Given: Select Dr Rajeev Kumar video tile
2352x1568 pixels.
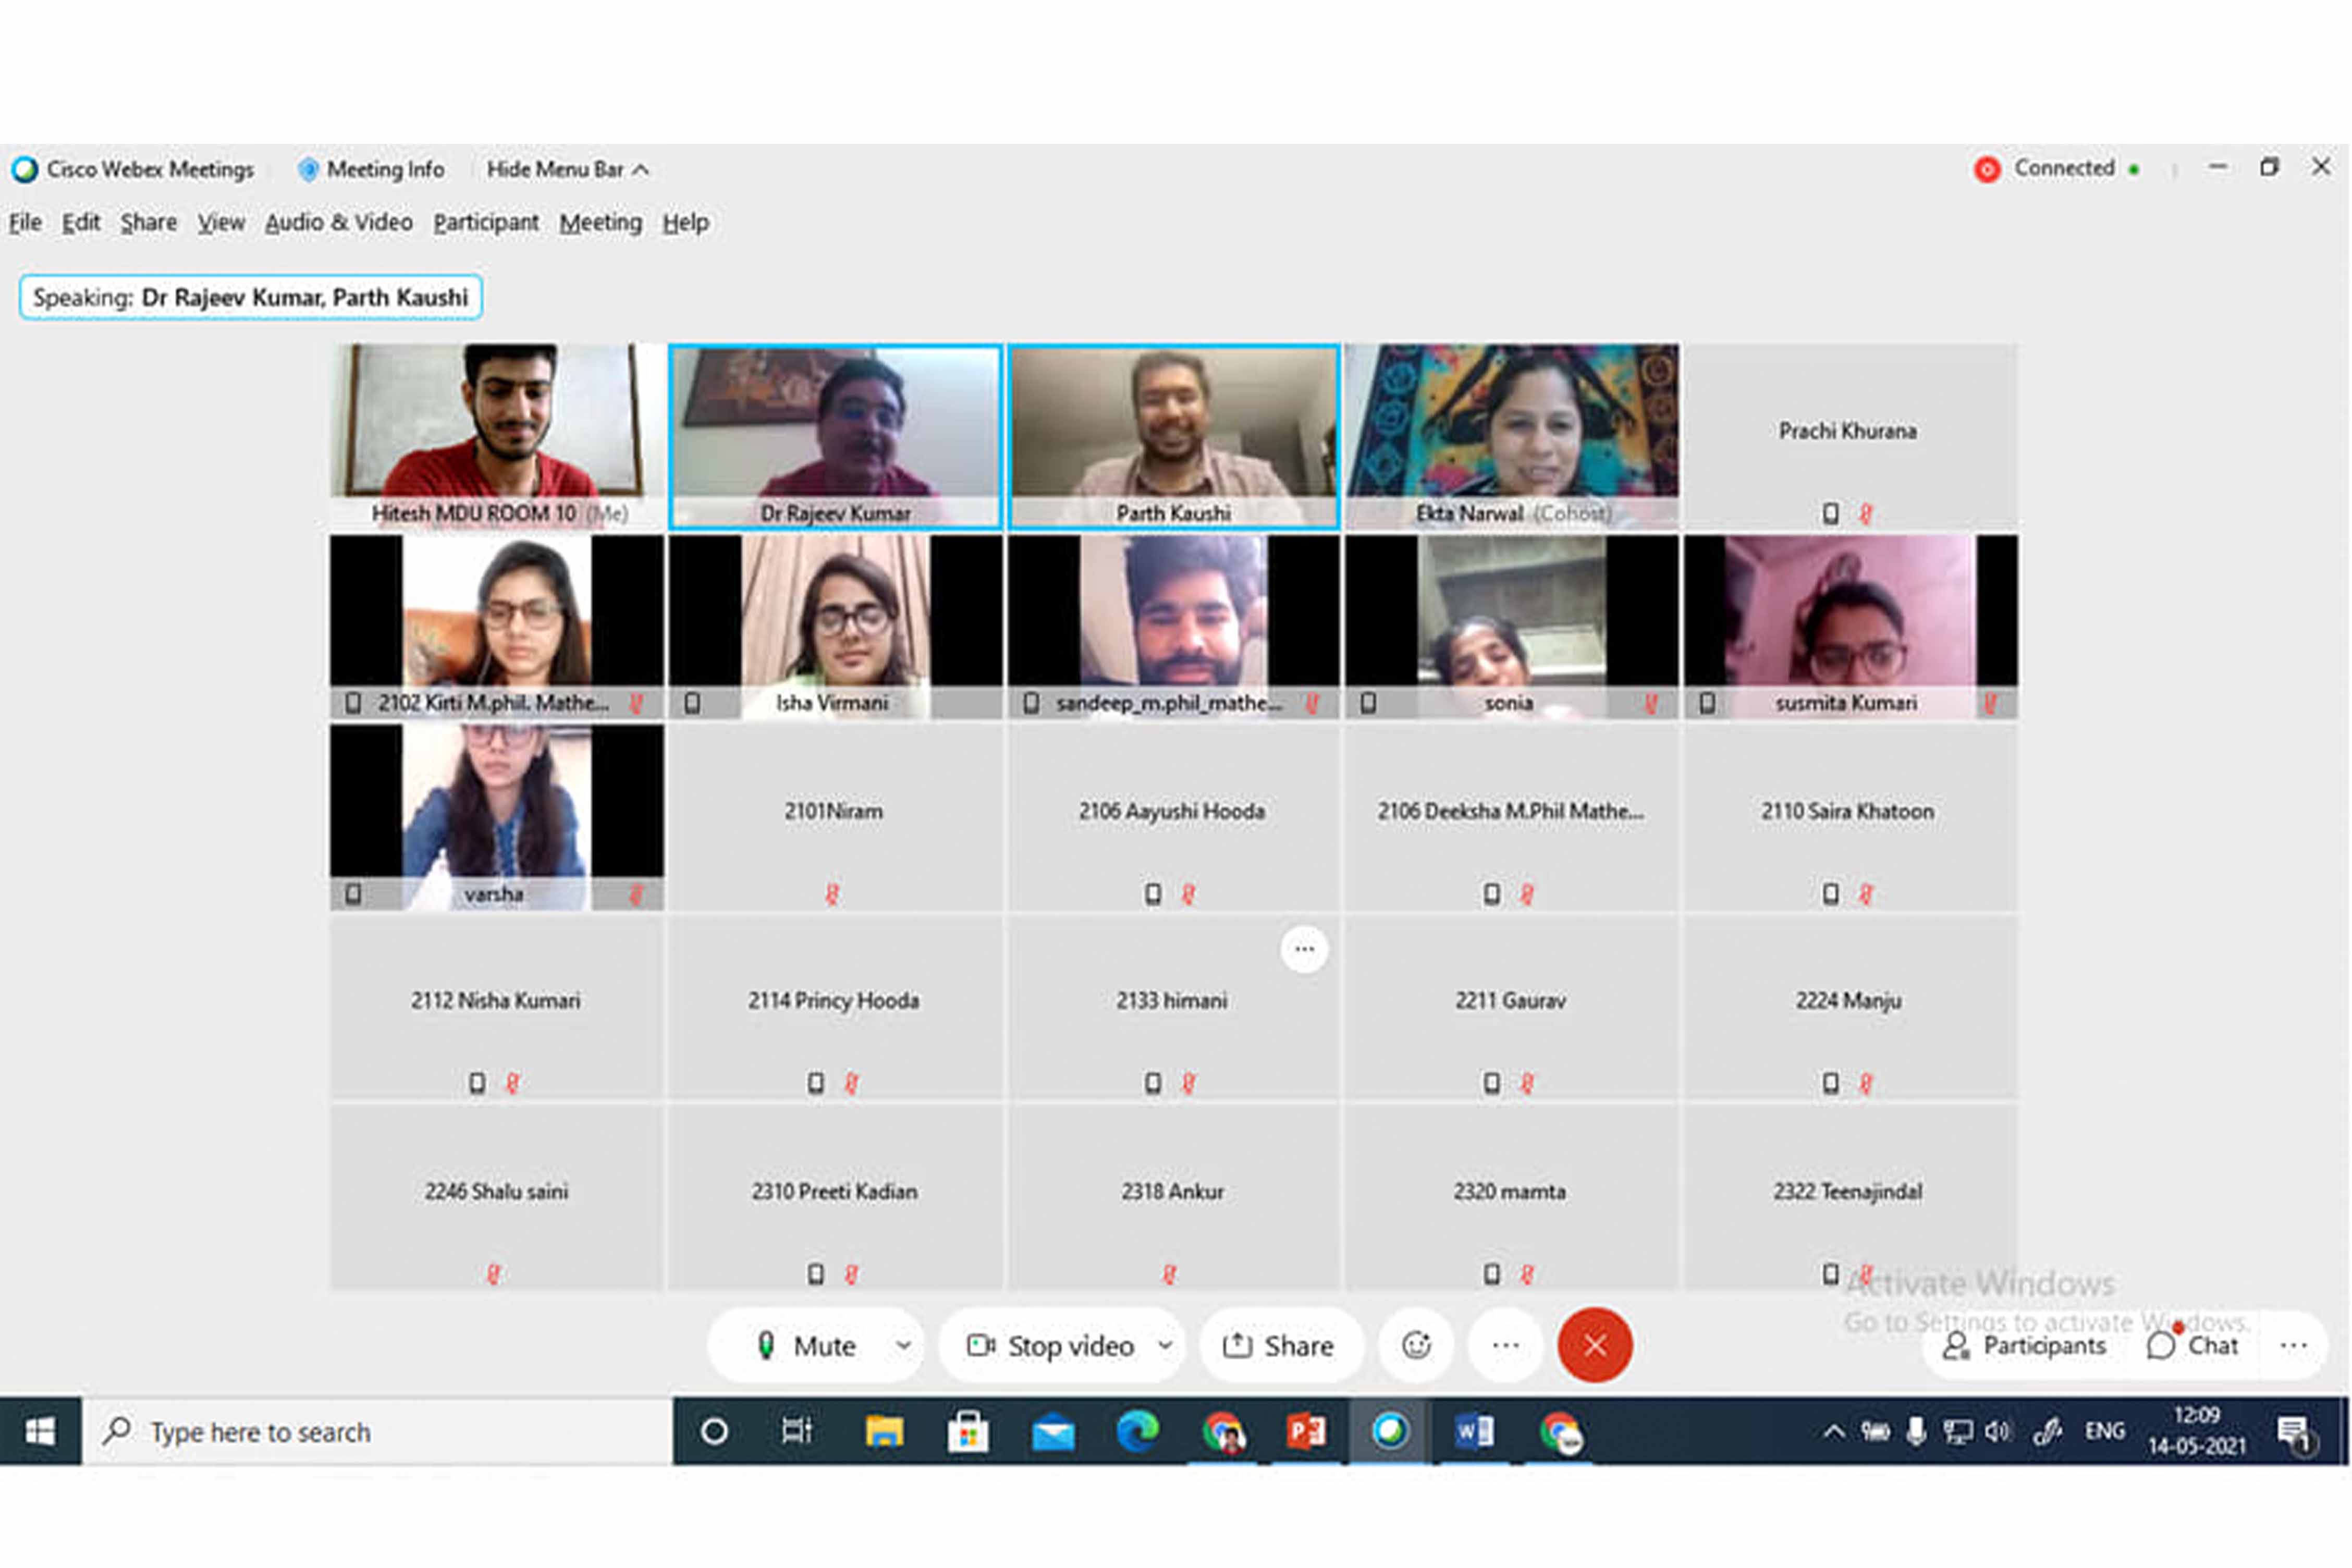Looking at the screenshot, I should 835,435.
